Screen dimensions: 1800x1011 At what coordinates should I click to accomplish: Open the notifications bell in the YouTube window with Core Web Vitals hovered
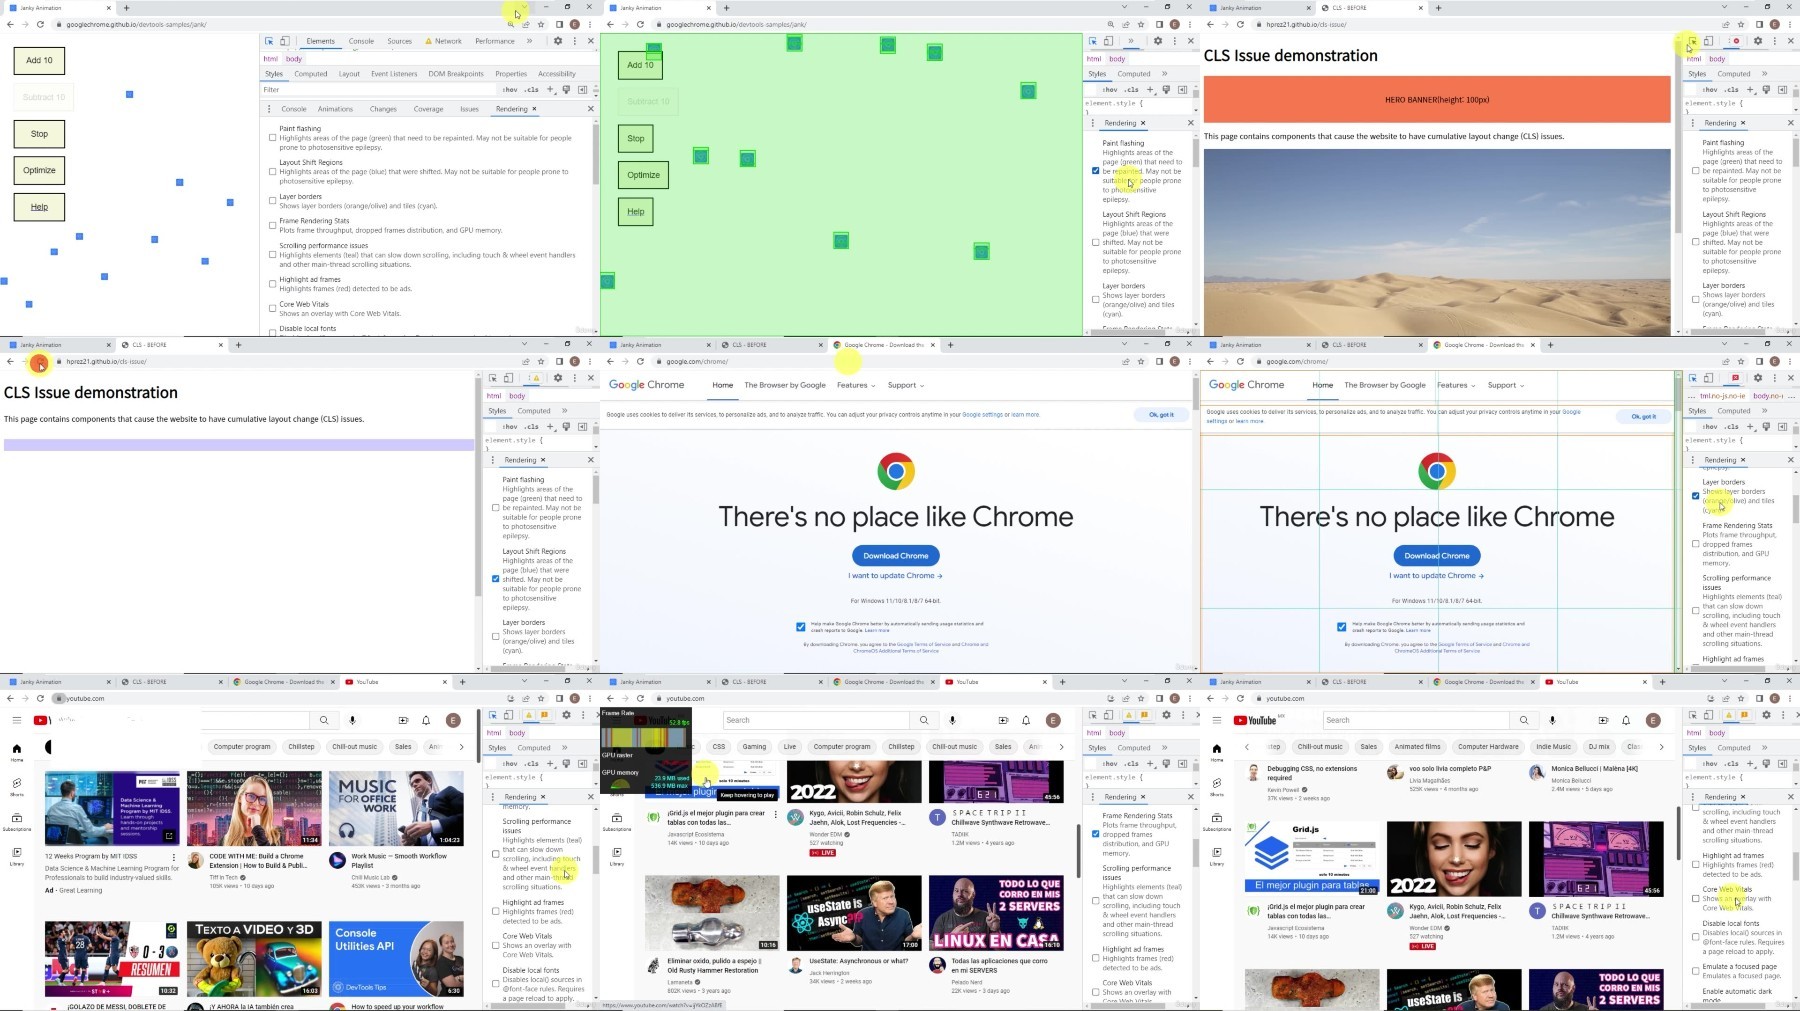1626,720
